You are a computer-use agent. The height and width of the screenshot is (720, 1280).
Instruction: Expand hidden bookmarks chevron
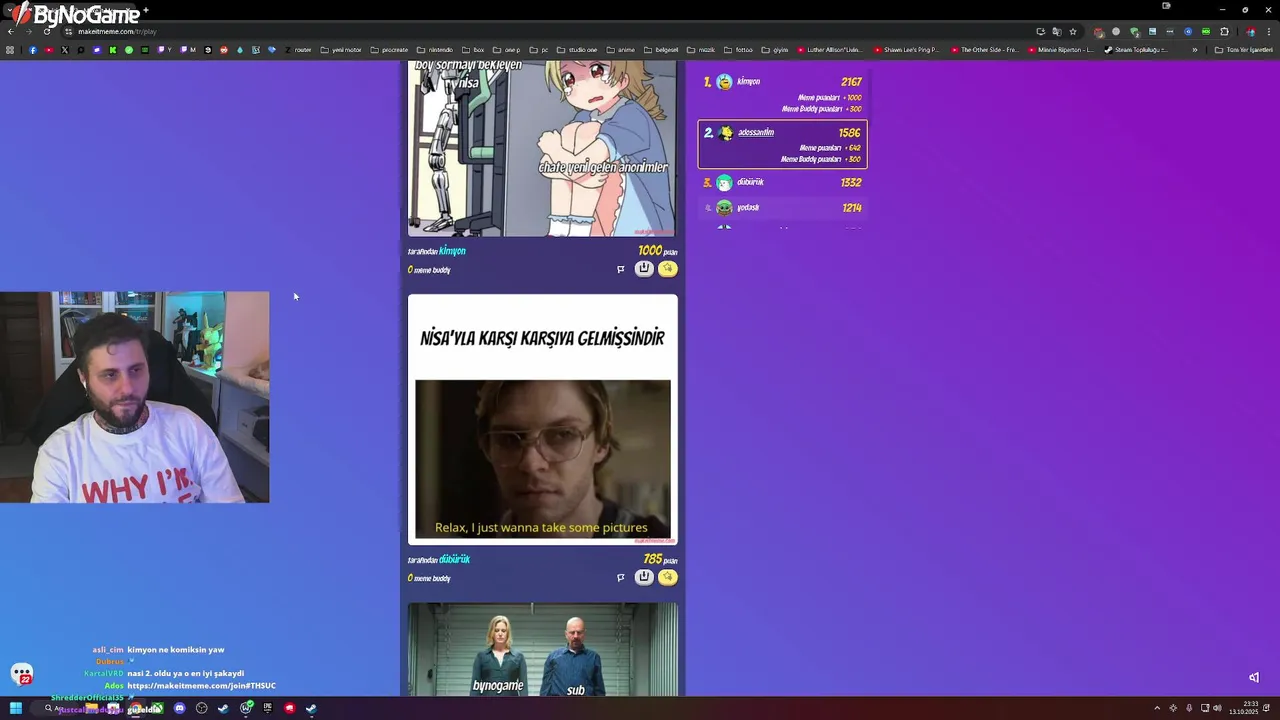[1194, 50]
